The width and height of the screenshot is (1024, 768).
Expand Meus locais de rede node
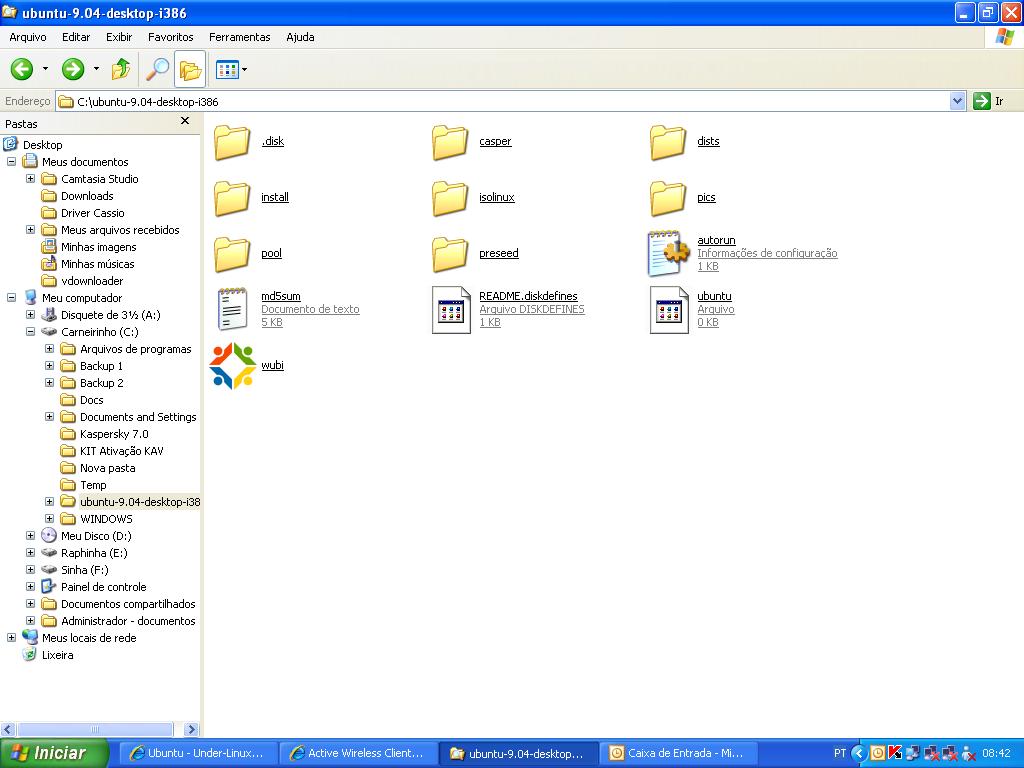pos(11,637)
